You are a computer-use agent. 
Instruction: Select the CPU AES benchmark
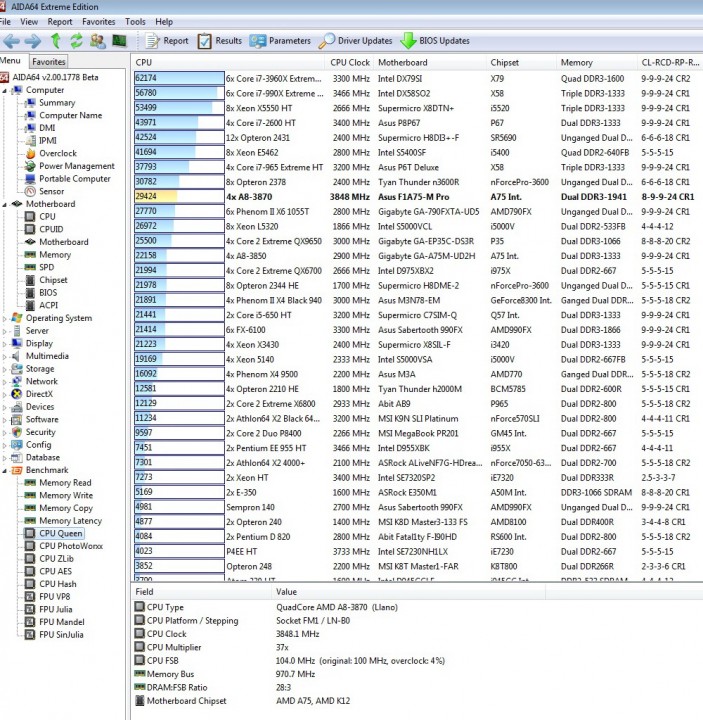coord(55,571)
